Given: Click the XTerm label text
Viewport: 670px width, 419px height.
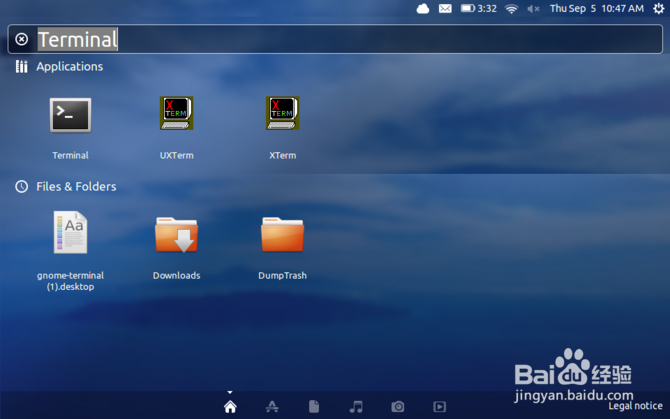Looking at the screenshot, I should [282, 155].
